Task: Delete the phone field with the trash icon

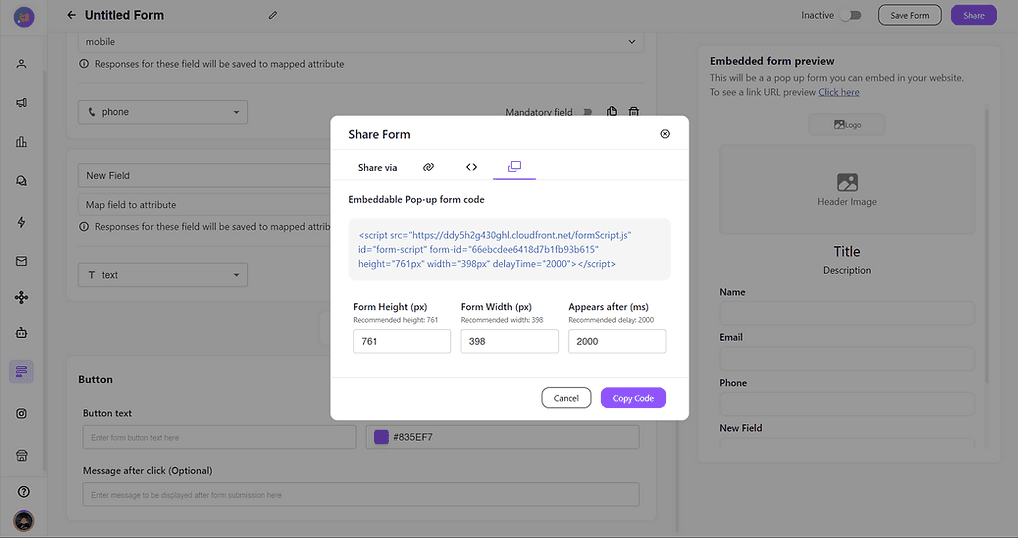Action: [634, 112]
